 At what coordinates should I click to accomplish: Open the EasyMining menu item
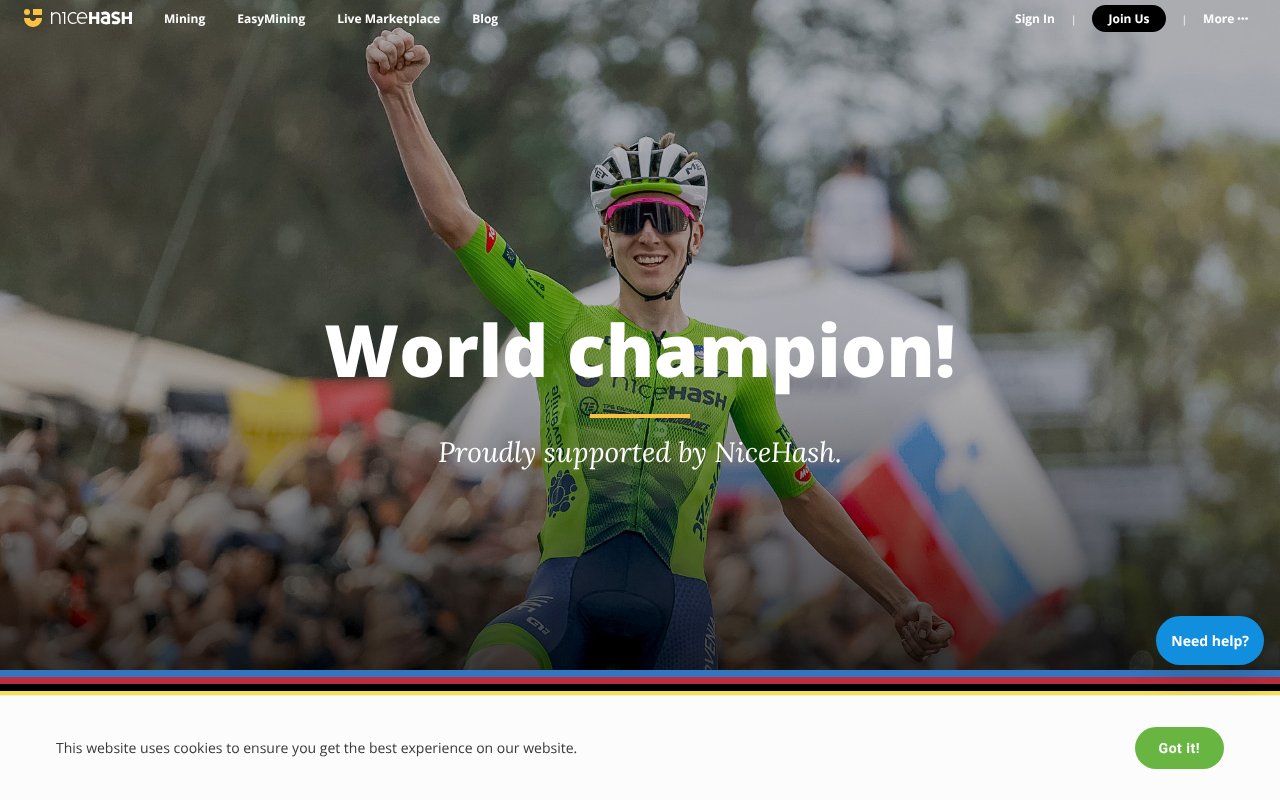pyautogui.click(x=271, y=19)
